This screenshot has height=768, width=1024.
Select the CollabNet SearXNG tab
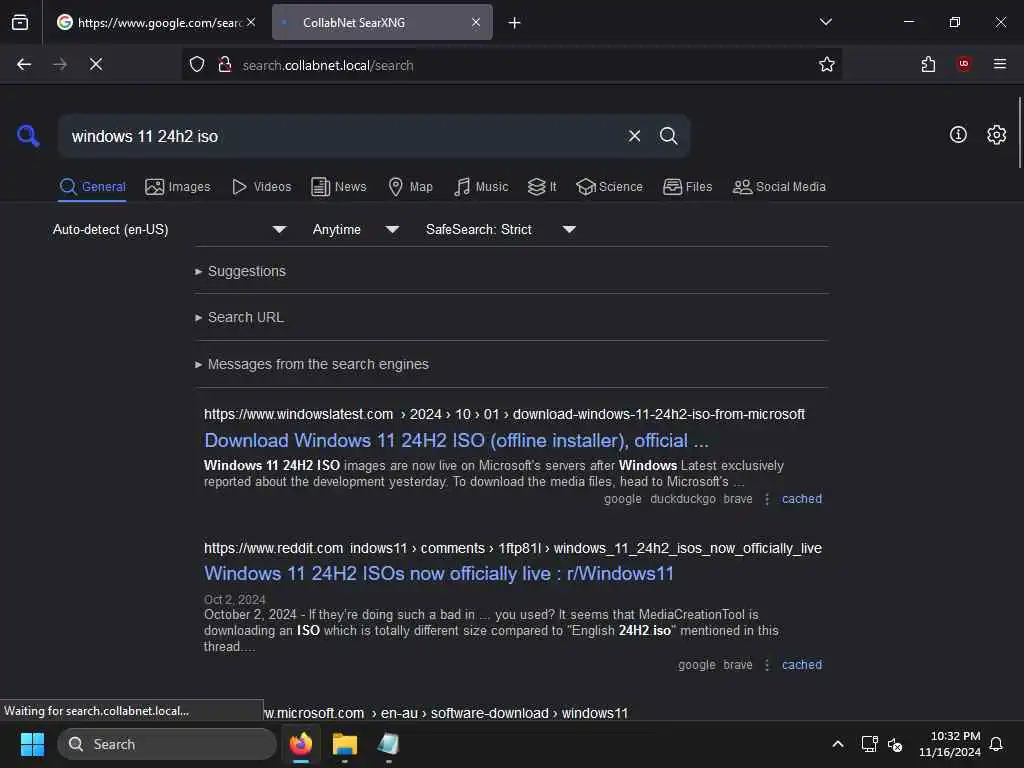click(x=382, y=22)
